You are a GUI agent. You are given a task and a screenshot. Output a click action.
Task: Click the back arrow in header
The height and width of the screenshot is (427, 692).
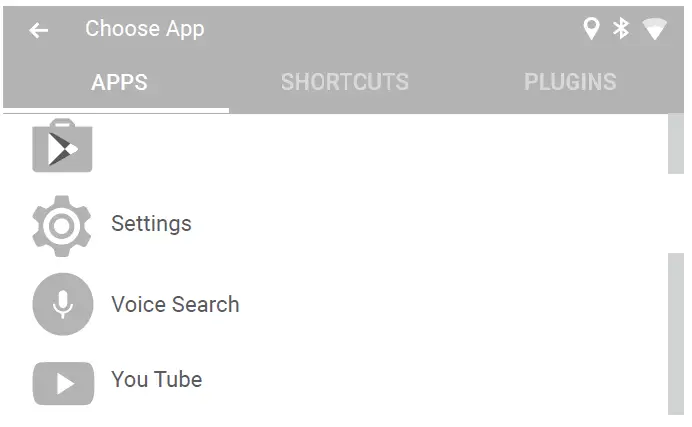click(38, 30)
